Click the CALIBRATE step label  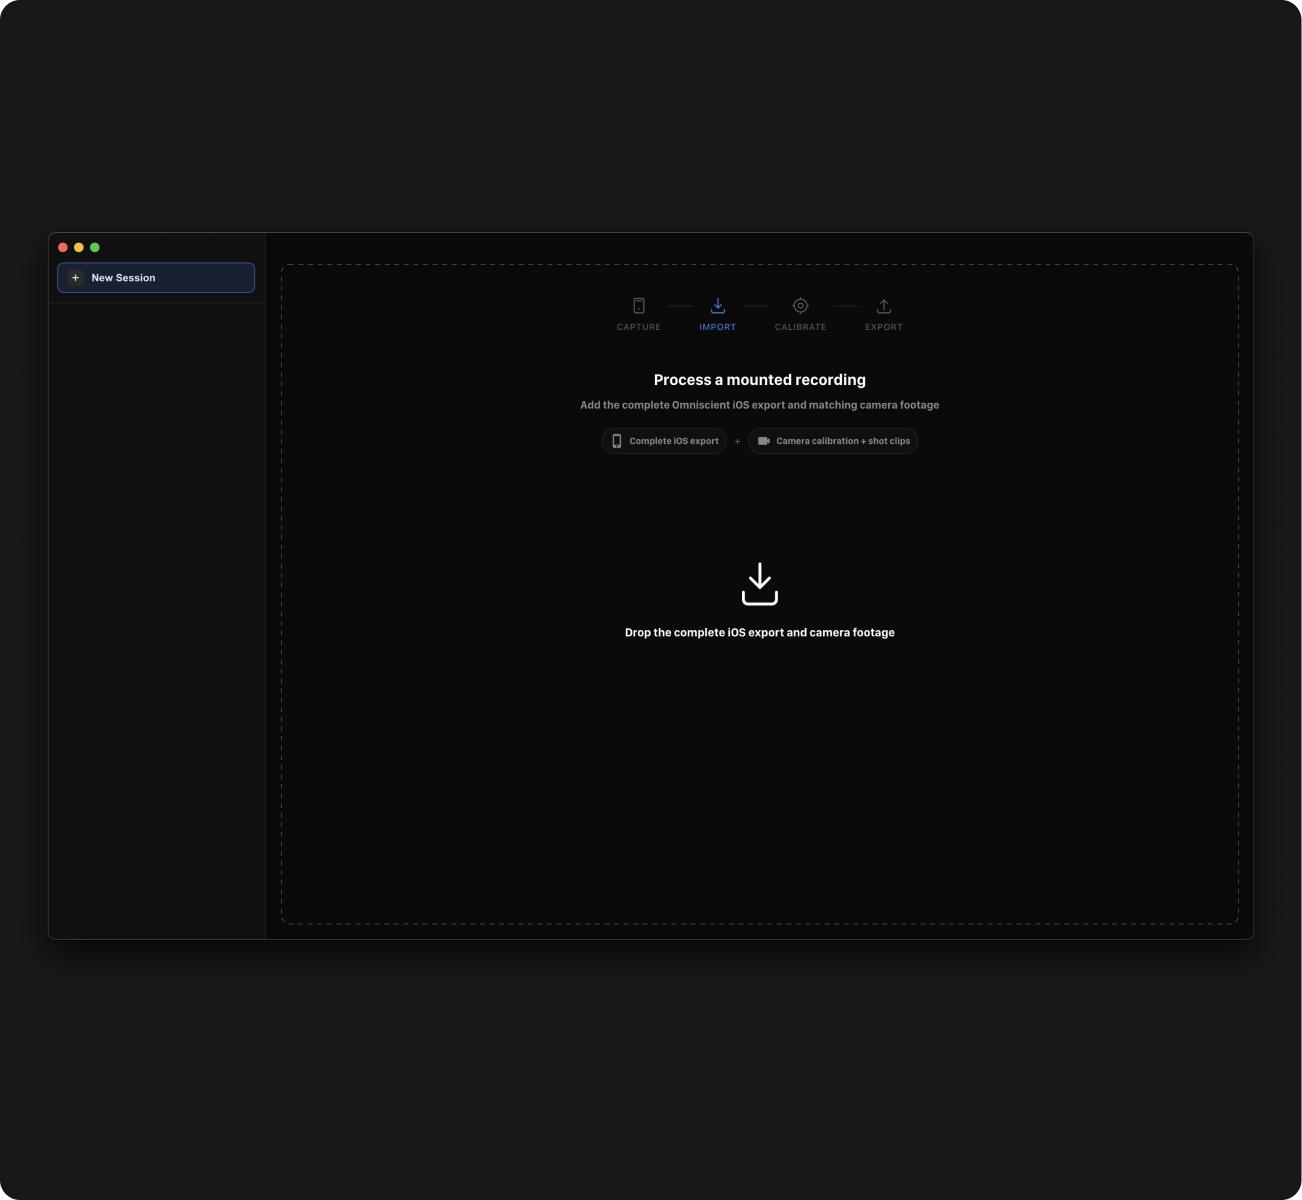click(x=800, y=327)
